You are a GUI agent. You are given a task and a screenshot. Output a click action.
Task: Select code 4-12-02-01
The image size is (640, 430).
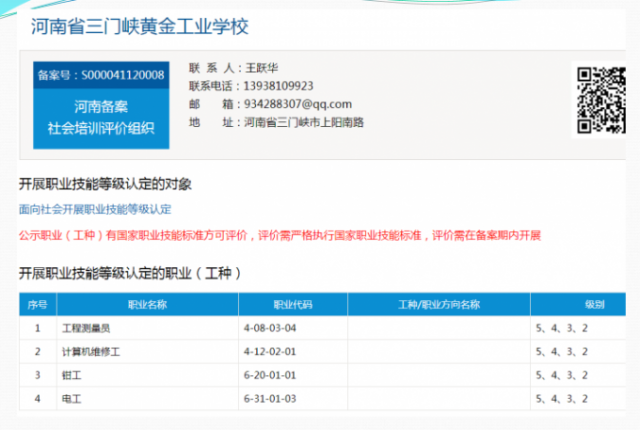click(270, 352)
